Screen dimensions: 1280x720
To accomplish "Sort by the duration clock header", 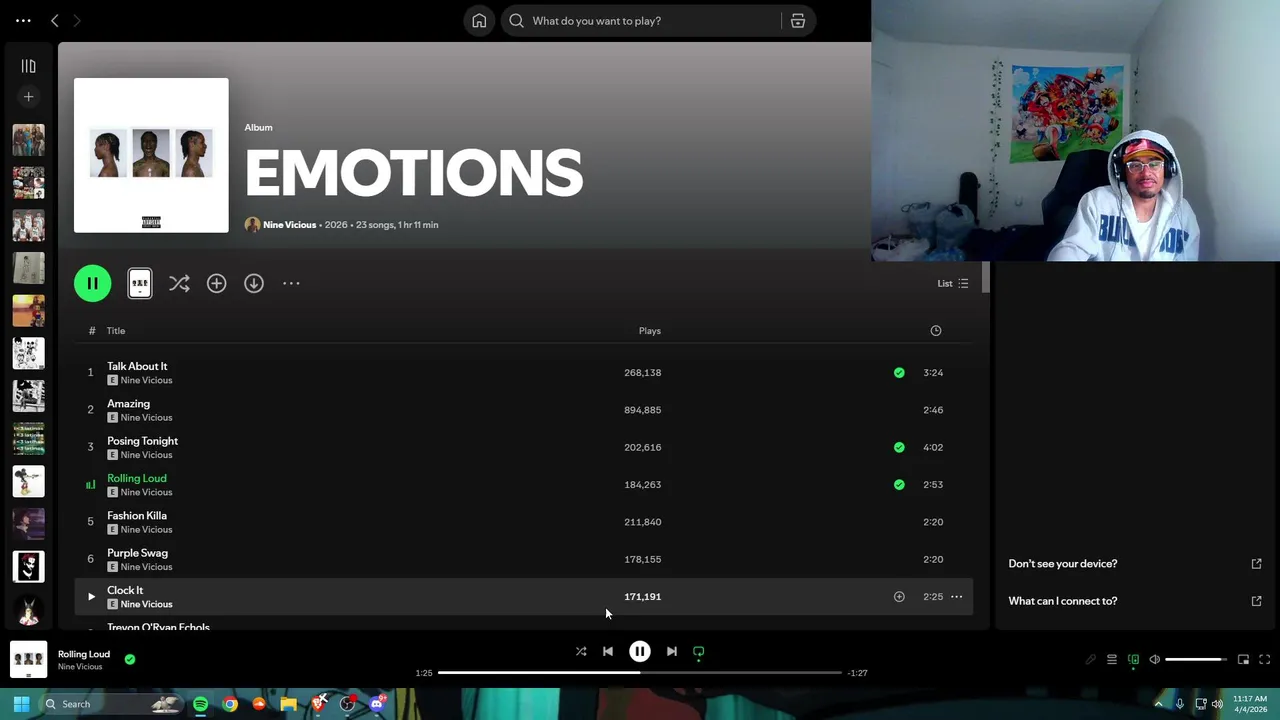I will point(936,331).
